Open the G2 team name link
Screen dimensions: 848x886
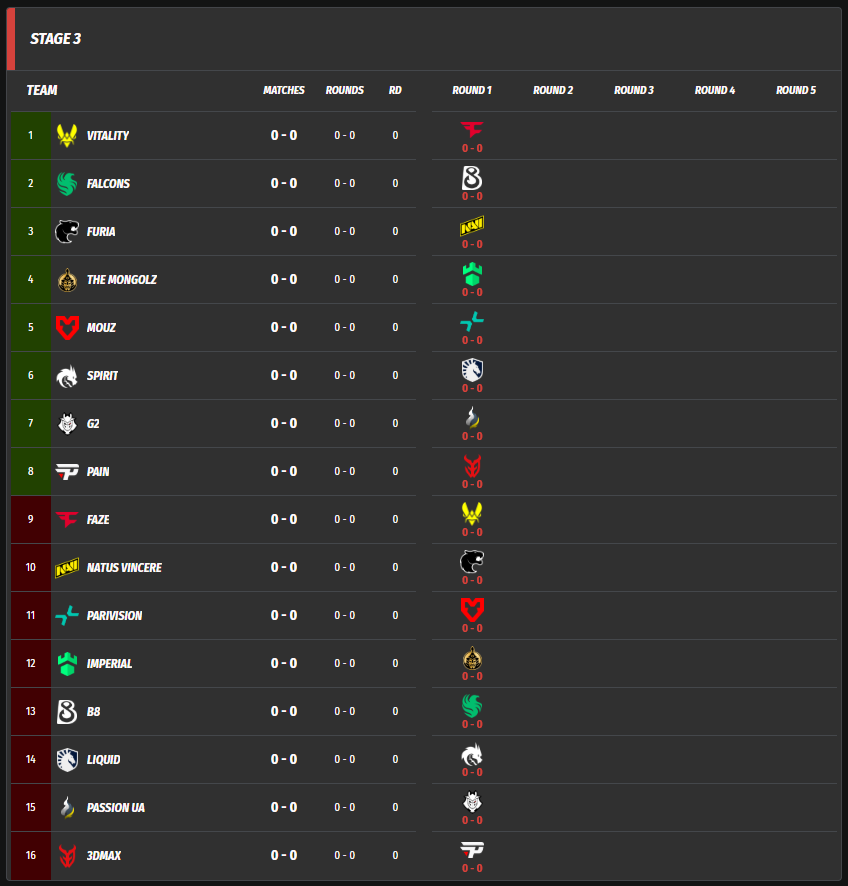point(93,423)
